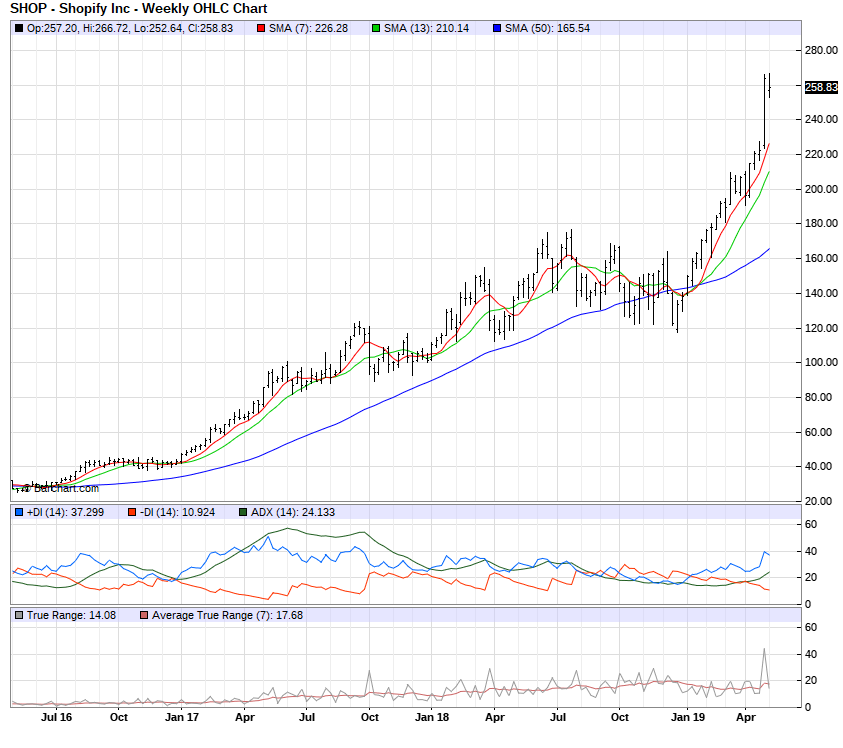Image resolution: width=843 pixels, height=748 pixels.
Task: Click the blue +DI (14) legend swatch
Action: [x=19, y=512]
